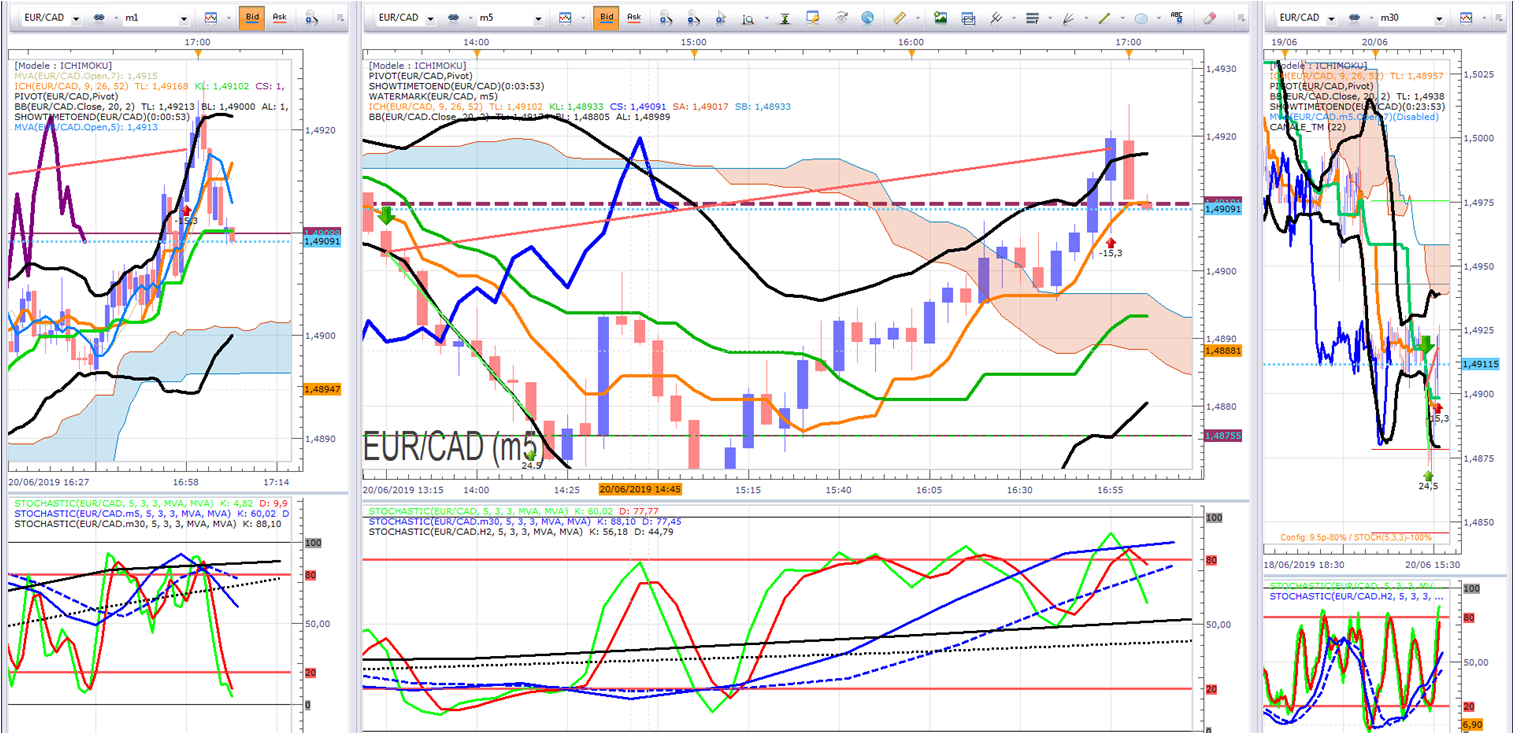Open toolbar overflow options in the m1 chart
The width and height of the screenshot is (1514, 734).
click(x=341, y=18)
